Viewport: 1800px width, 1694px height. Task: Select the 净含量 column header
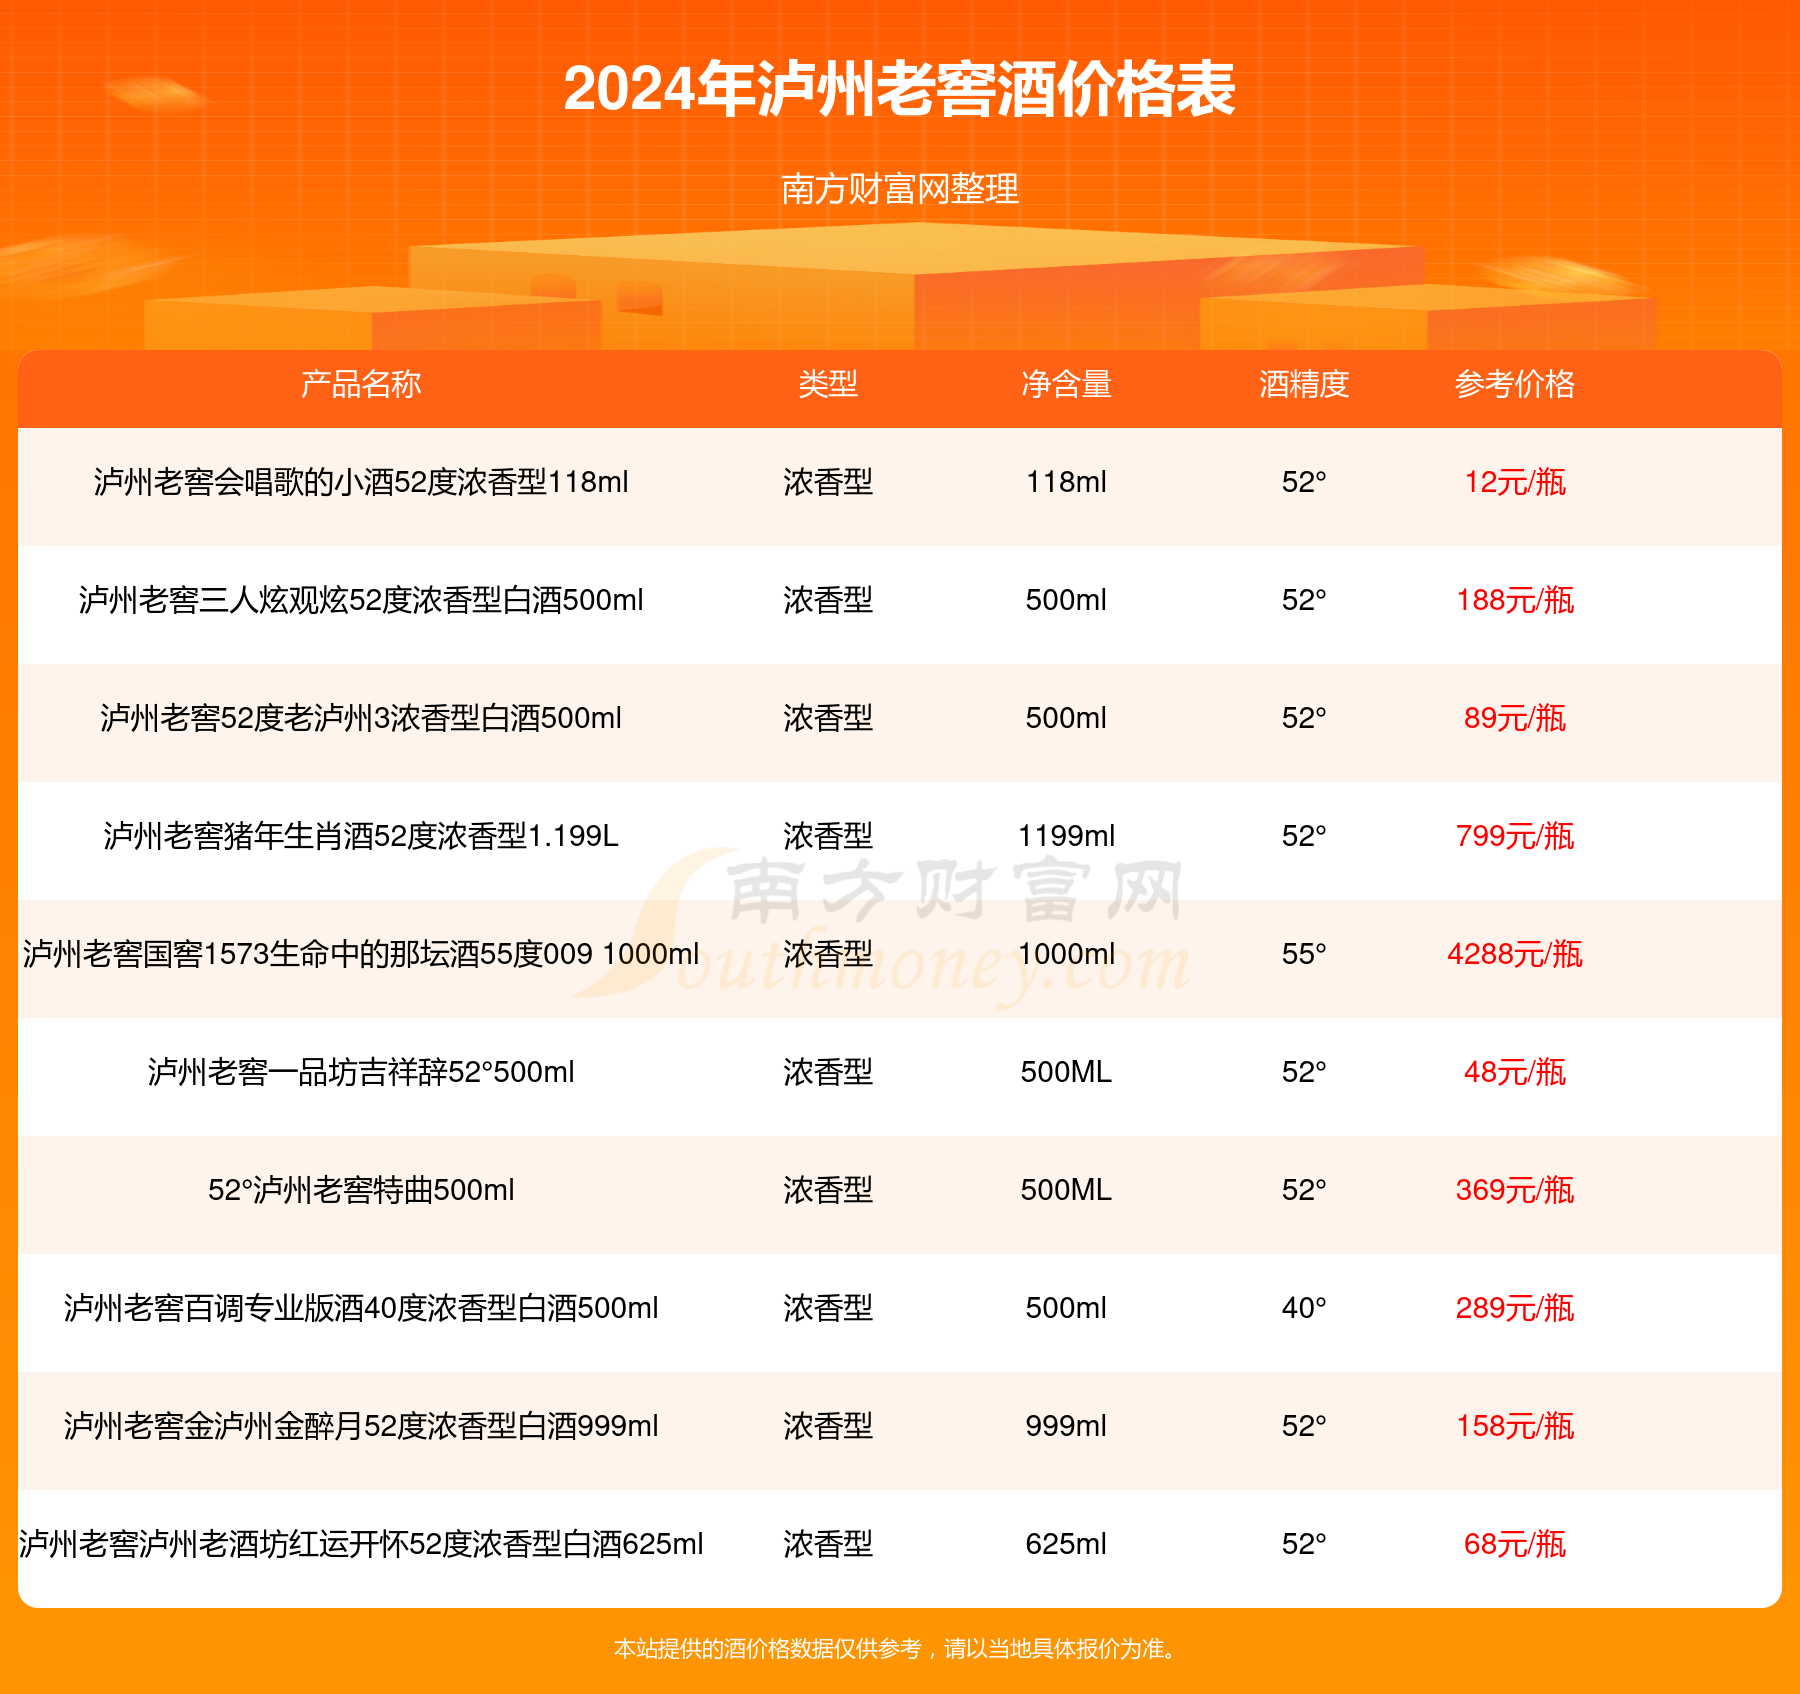click(1066, 384)
